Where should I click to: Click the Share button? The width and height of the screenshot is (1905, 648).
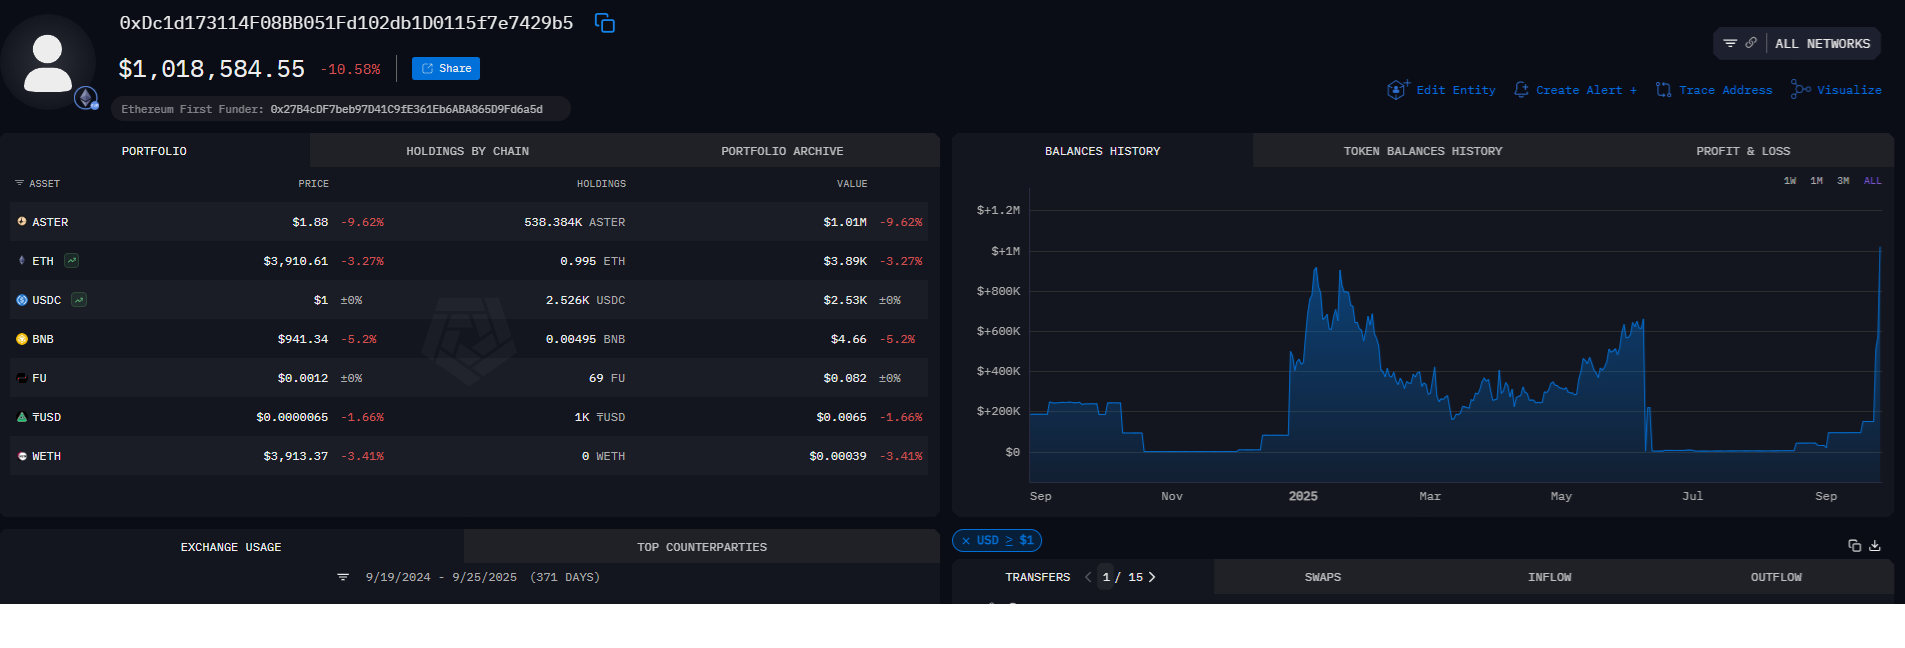click(x=446, y=69)
